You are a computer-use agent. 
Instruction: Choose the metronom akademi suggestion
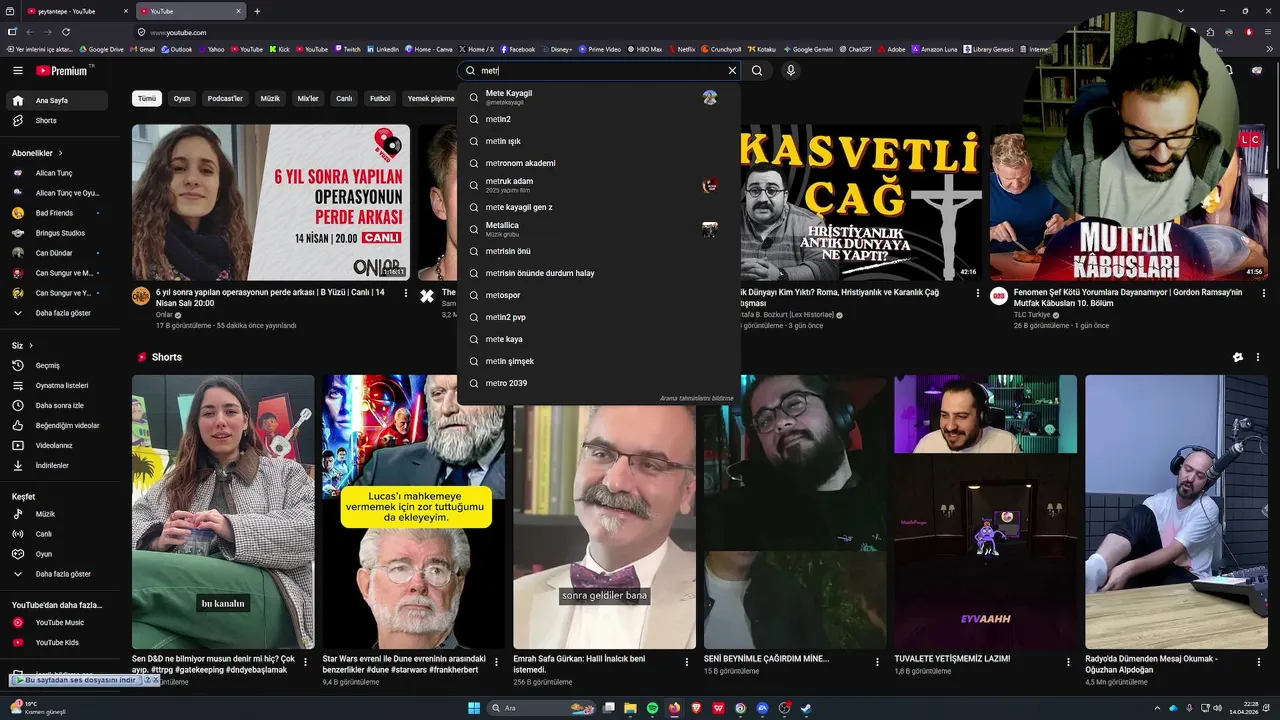click(x=598, y=163)
